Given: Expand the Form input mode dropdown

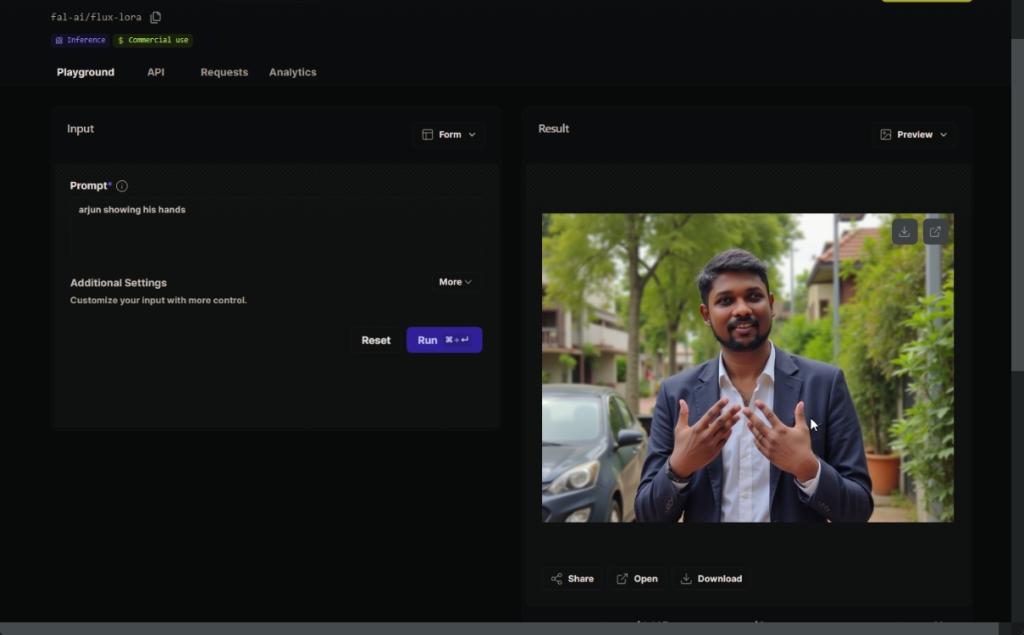Looking at the screenshot, I should 449,134.
